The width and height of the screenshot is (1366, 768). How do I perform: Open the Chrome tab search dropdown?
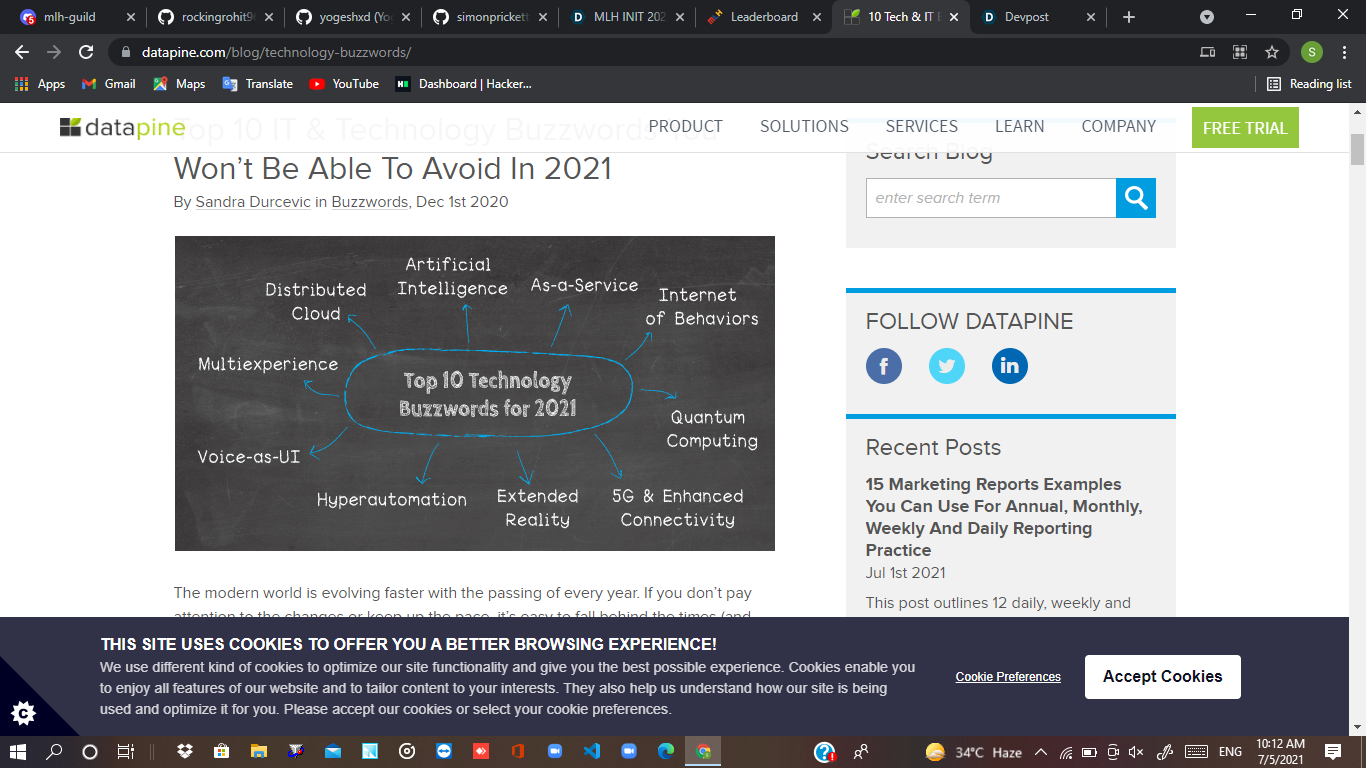(x=1207, y=17)
